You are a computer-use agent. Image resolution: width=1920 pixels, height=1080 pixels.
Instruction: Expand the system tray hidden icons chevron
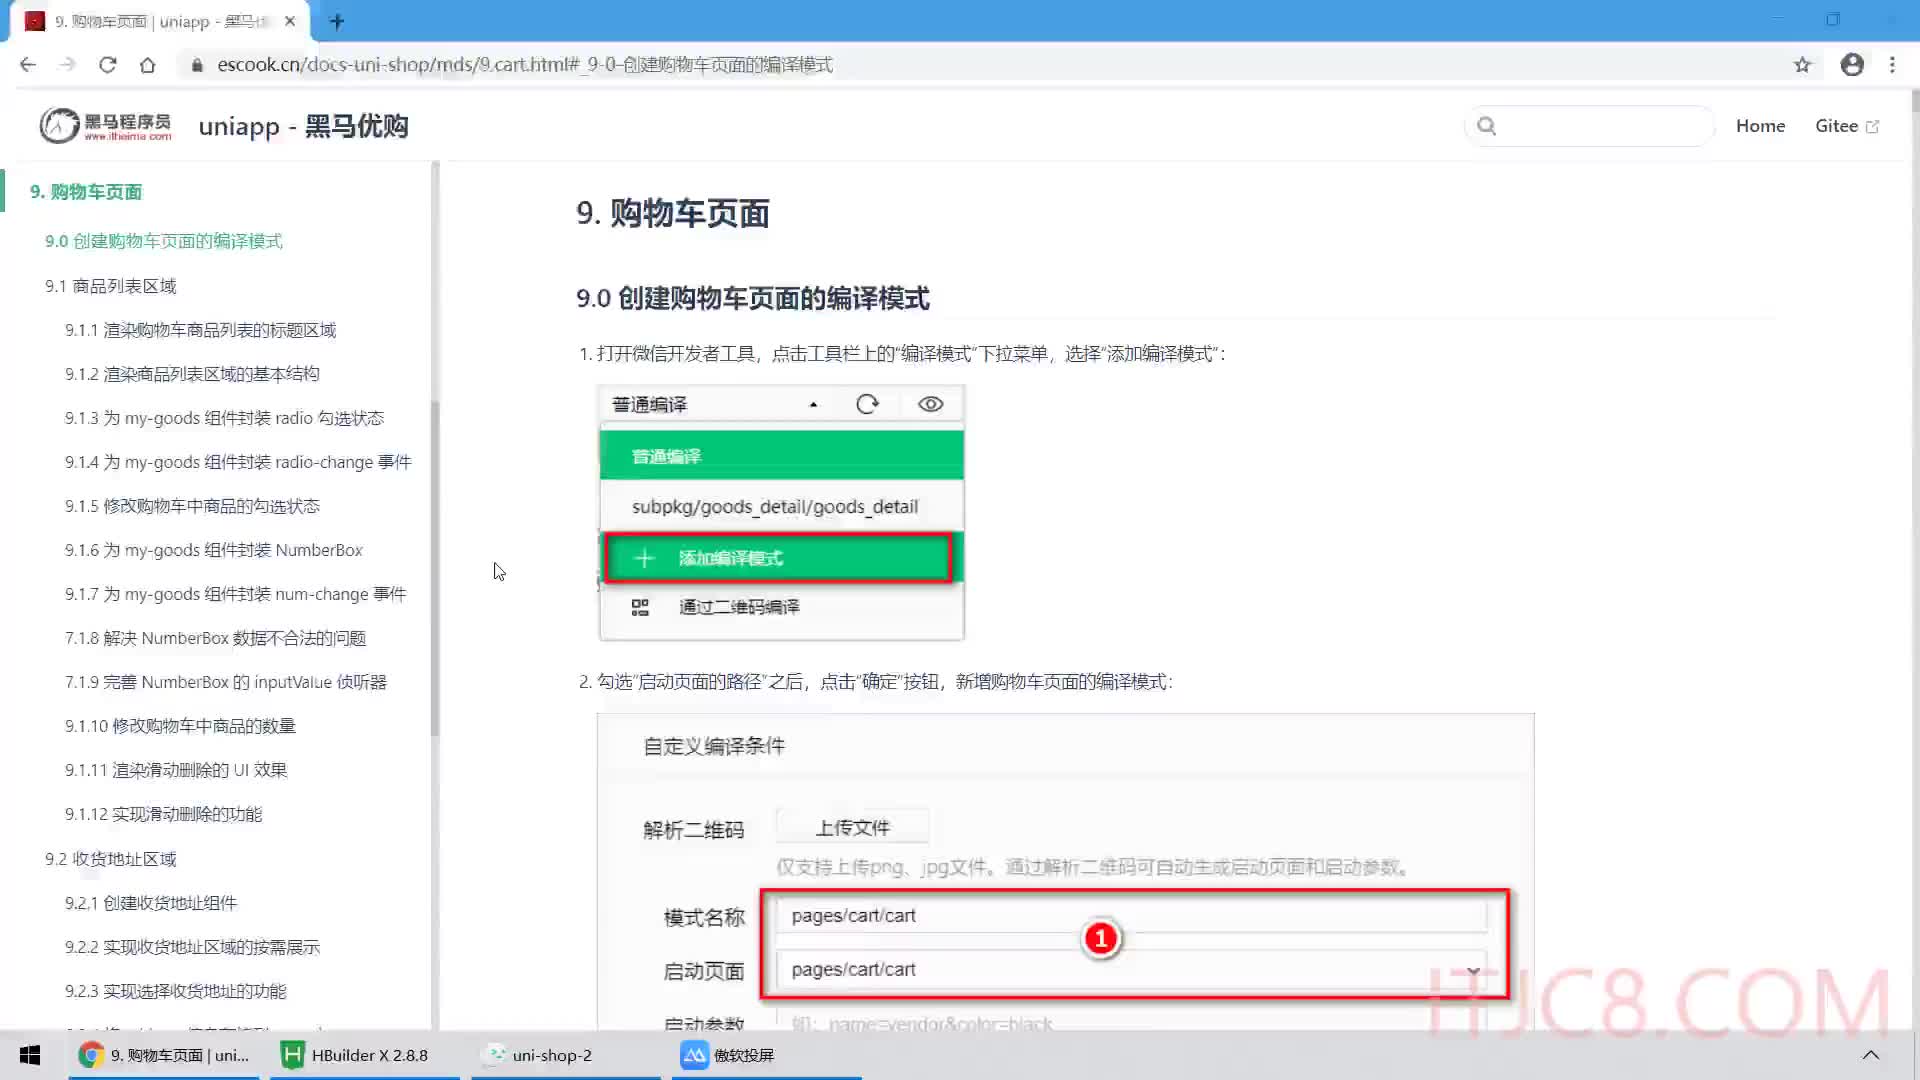coord(1871,1055)
